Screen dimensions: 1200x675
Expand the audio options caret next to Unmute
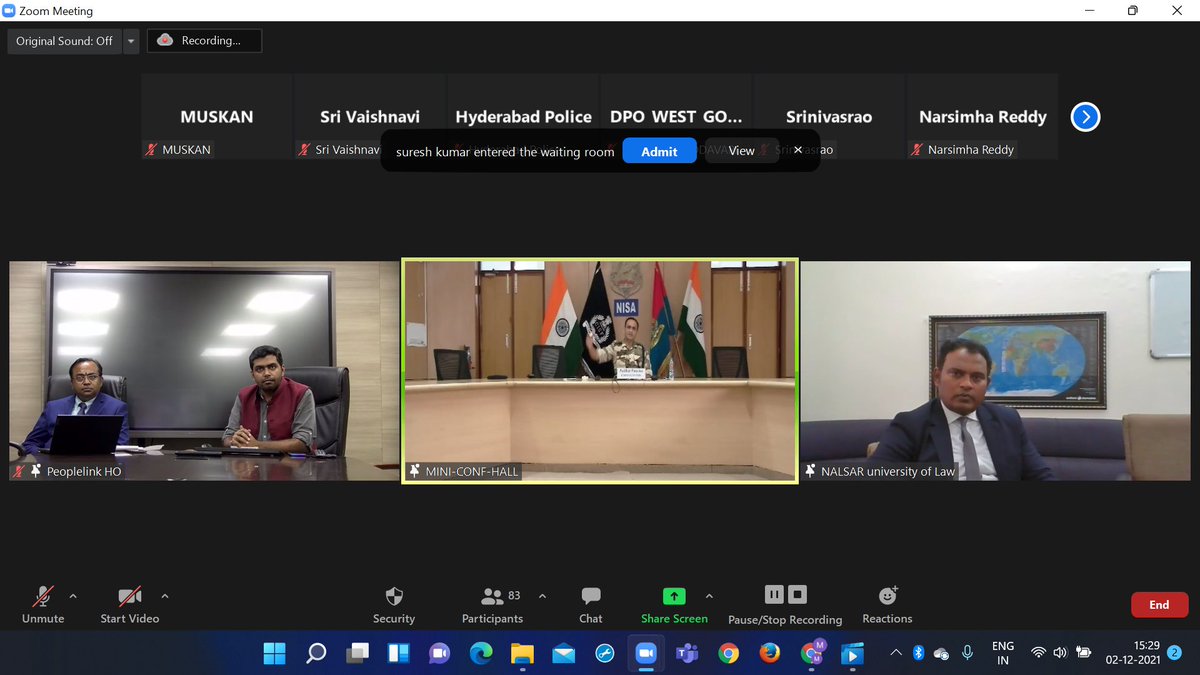point(73,596)
